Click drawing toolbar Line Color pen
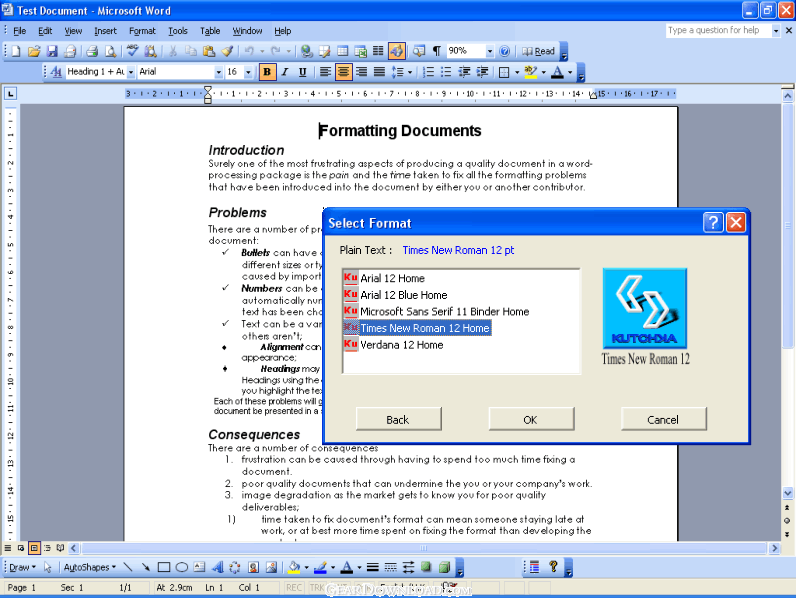Screen dimensions: 796x598 [320, 567]
